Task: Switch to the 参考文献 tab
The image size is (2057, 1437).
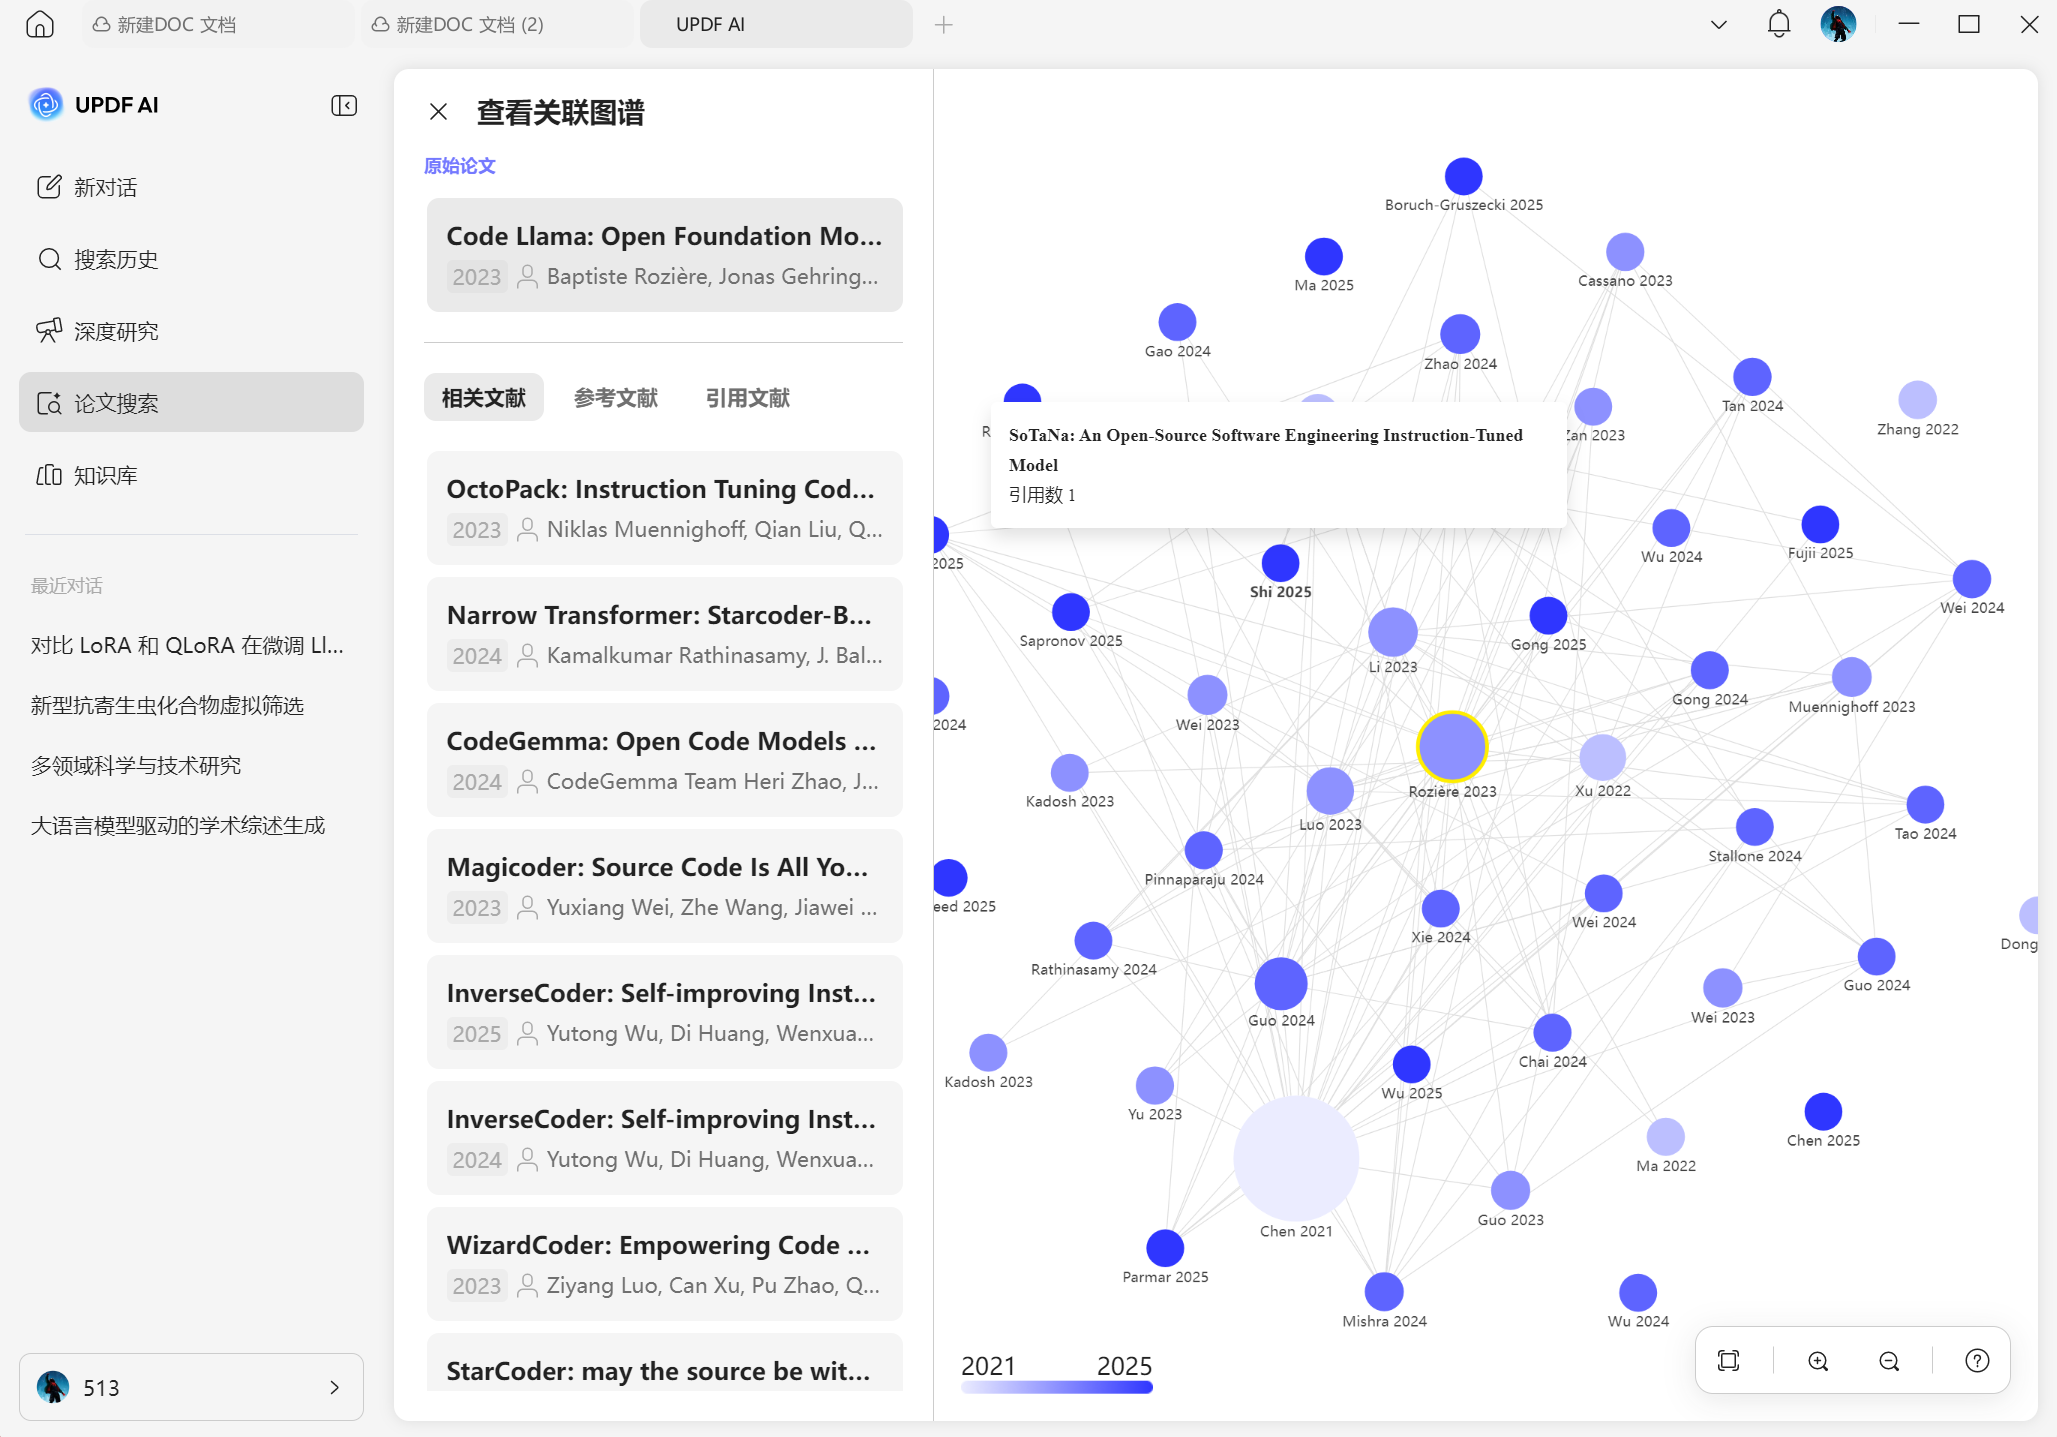Action: tap(615, 398)
